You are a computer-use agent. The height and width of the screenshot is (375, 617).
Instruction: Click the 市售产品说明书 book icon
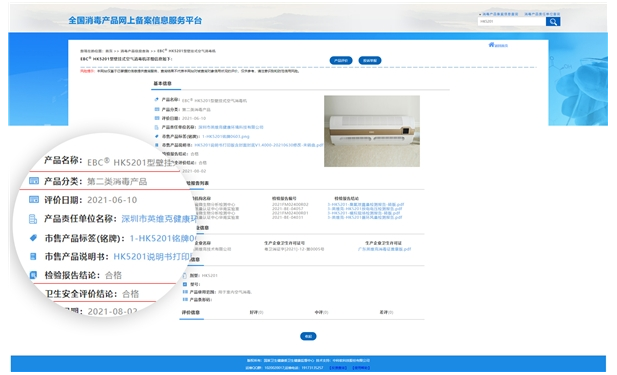[33, 257]
